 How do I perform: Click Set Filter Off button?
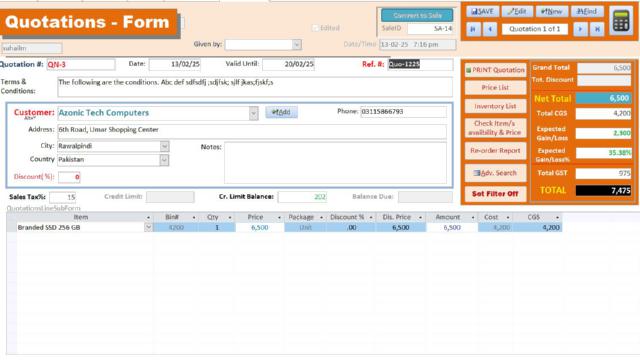tap(495, 193)
